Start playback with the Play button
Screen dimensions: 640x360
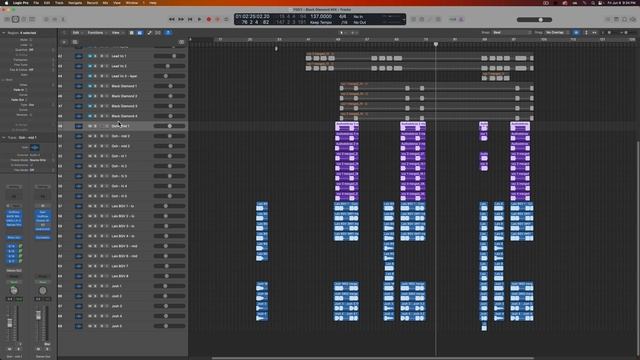(x=199, y=19)
